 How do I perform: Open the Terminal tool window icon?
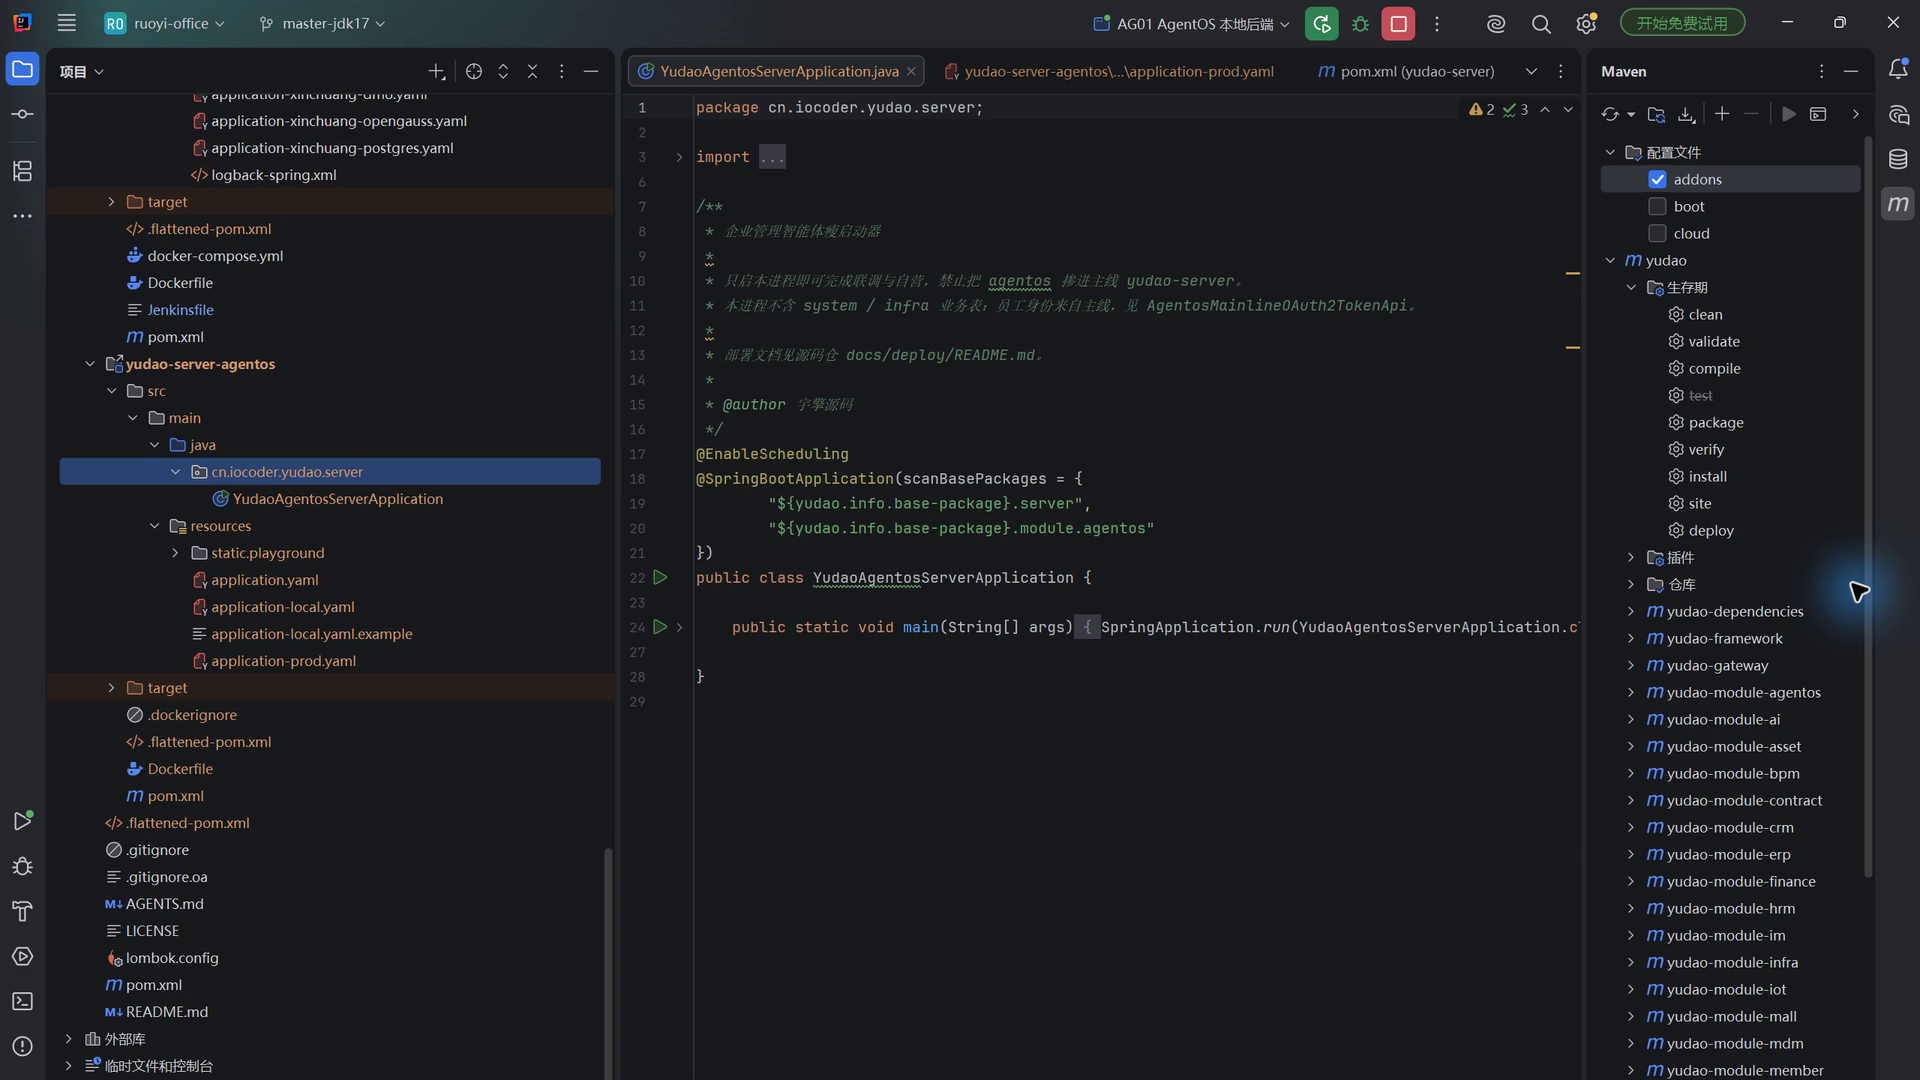pyautogui.click(x=22, y=1001)
